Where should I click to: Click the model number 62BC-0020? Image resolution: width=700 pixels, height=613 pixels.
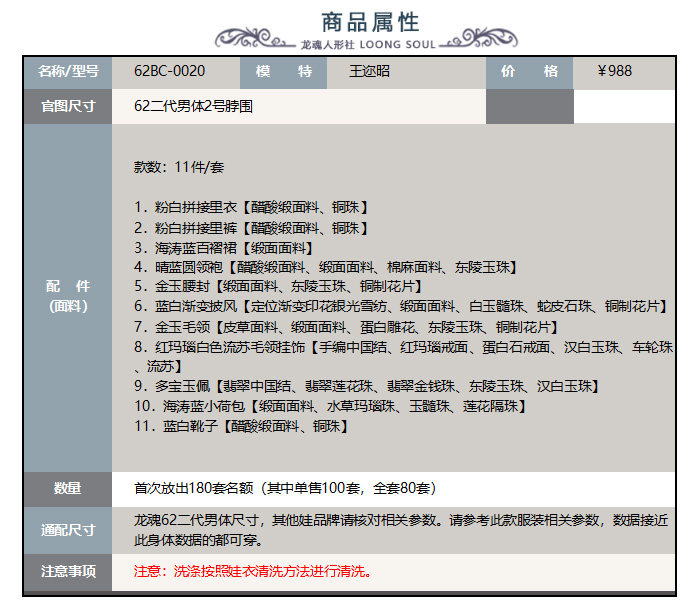(170, 71)
